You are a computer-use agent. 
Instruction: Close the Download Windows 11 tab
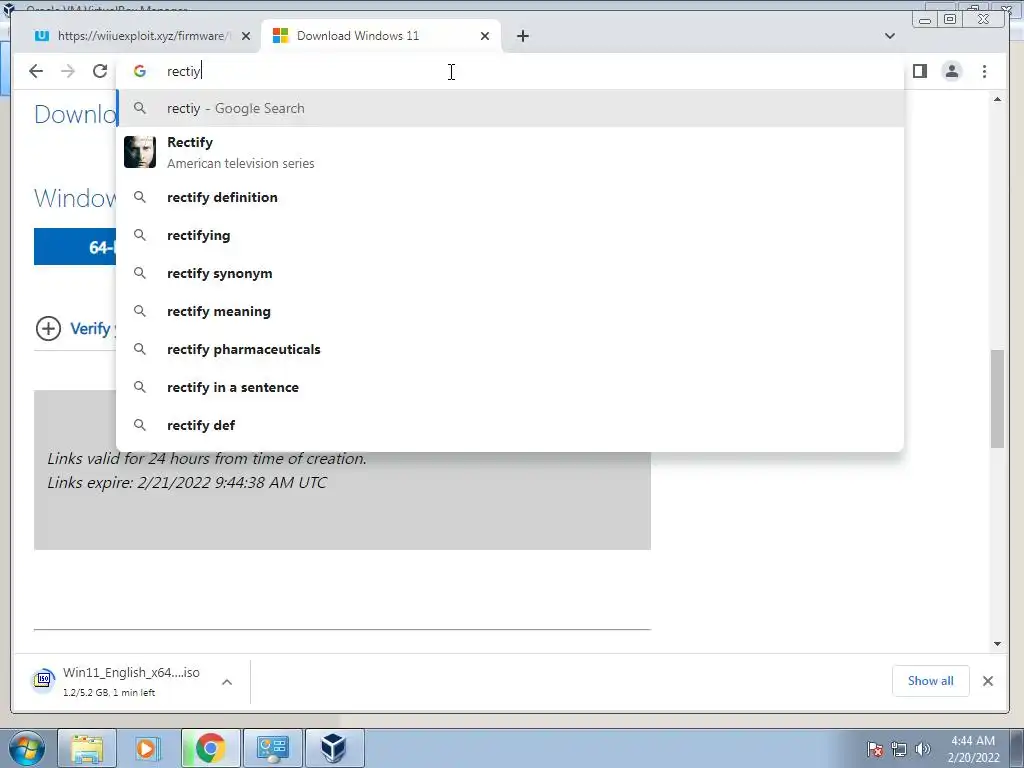tap(485, 36)
